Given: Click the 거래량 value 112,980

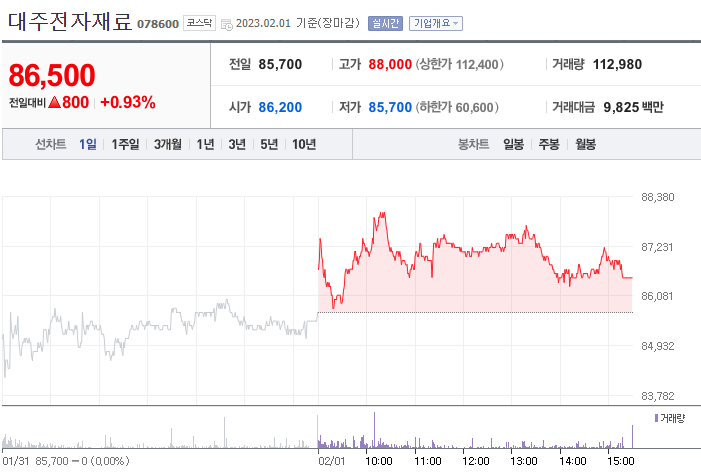Looking at the screenshot, I should [x=617, y=64].
